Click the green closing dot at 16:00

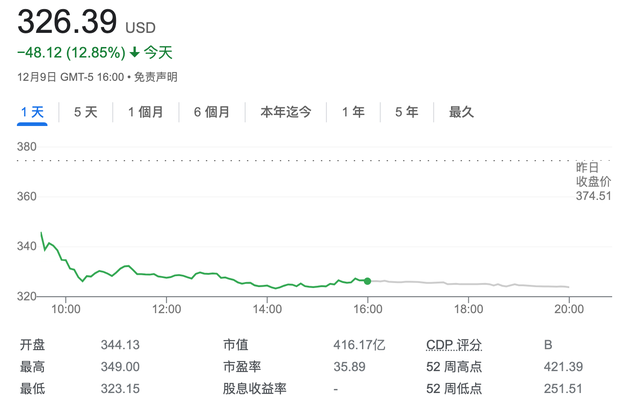(368, 281)
